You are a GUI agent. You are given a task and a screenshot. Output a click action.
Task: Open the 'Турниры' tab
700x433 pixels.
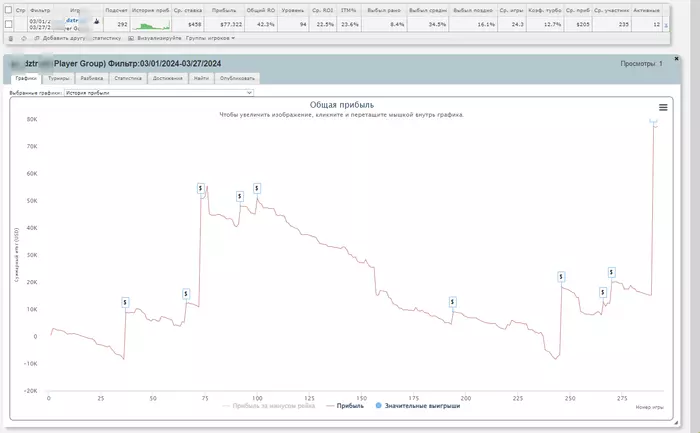point(58,78)
